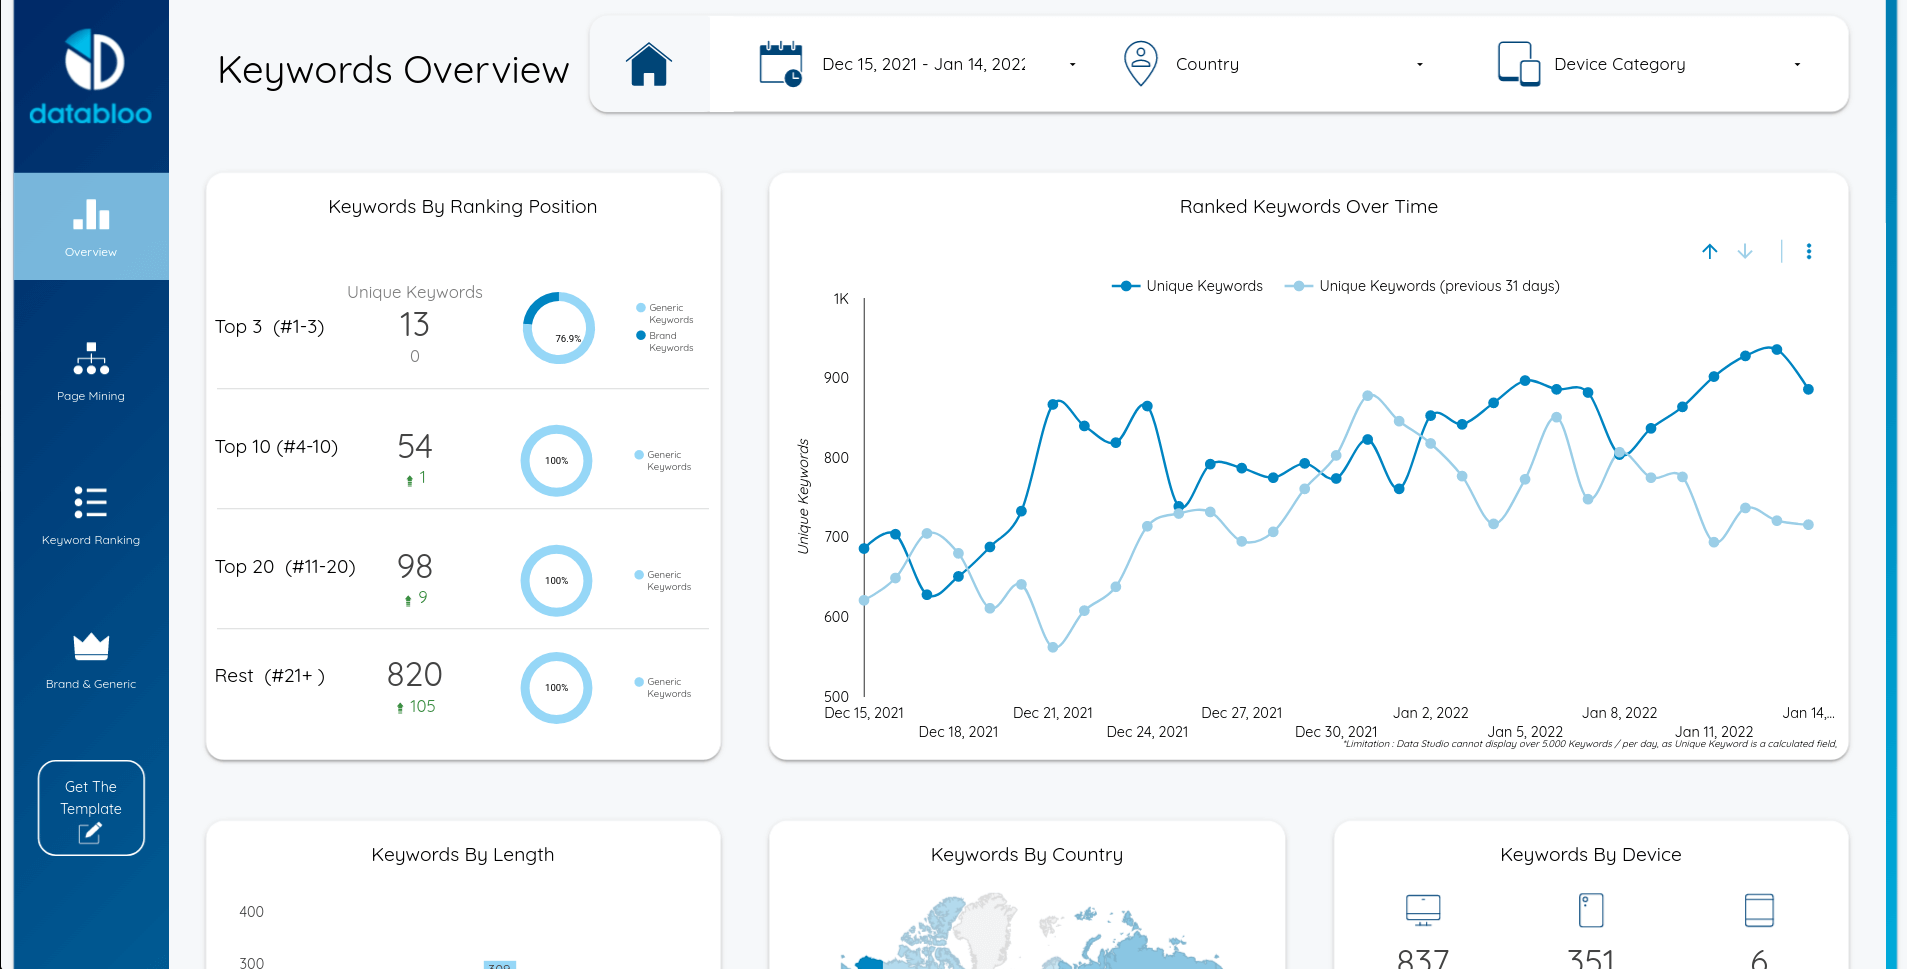Open the Device Category dropdown
1907x969 pixels.
1797,64
